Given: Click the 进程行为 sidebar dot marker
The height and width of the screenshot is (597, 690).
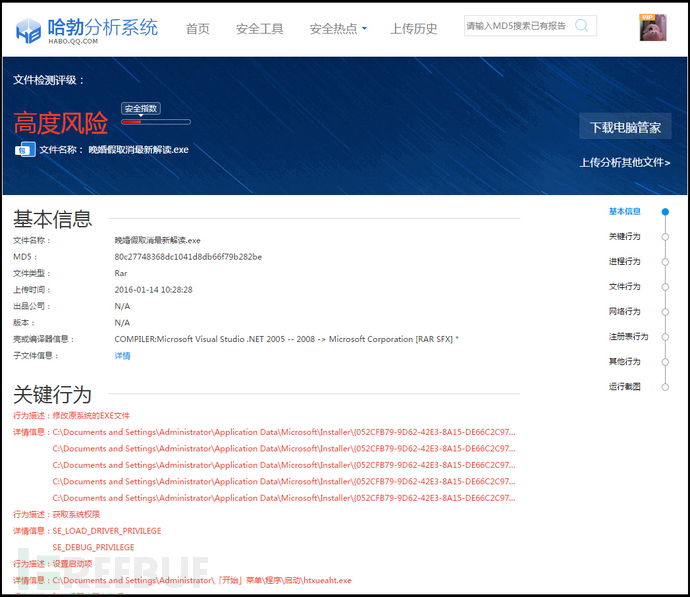Looking at the screenshot, I should point(665,262).
